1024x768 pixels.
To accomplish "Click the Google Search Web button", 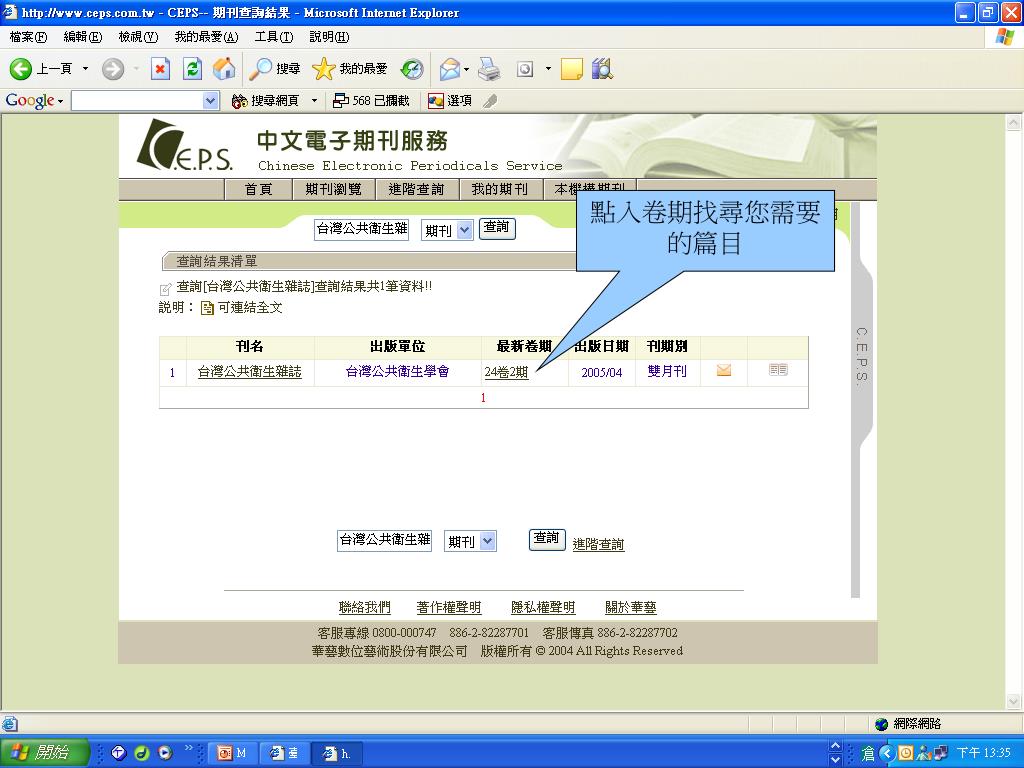I will [266, 101].
